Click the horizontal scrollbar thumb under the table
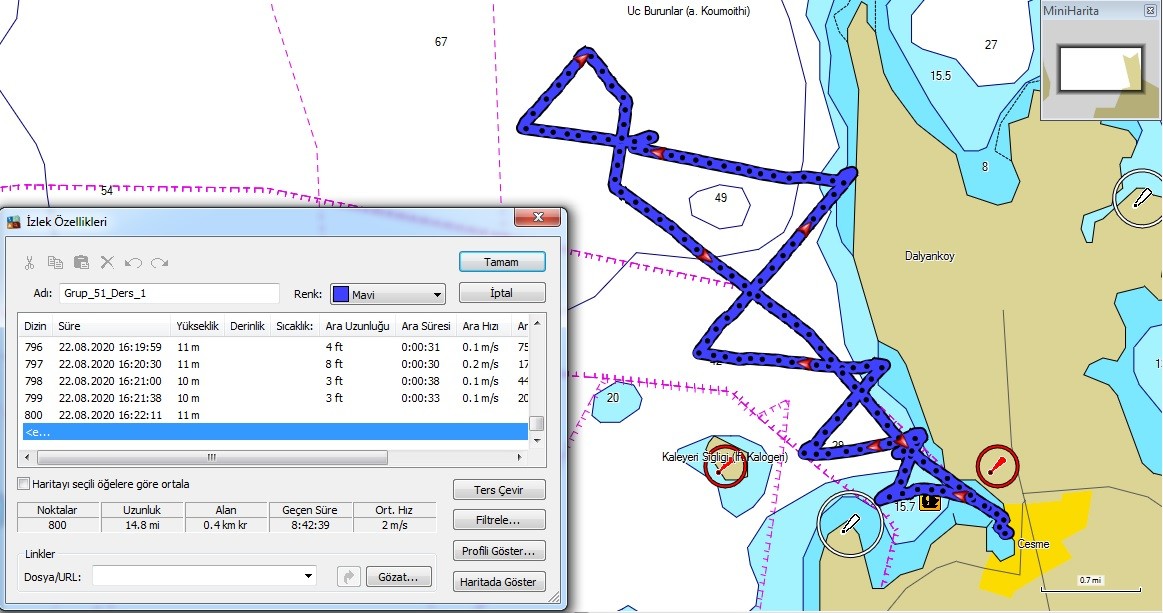This screenshot has height=613, width=1163. tap(212, 457)
